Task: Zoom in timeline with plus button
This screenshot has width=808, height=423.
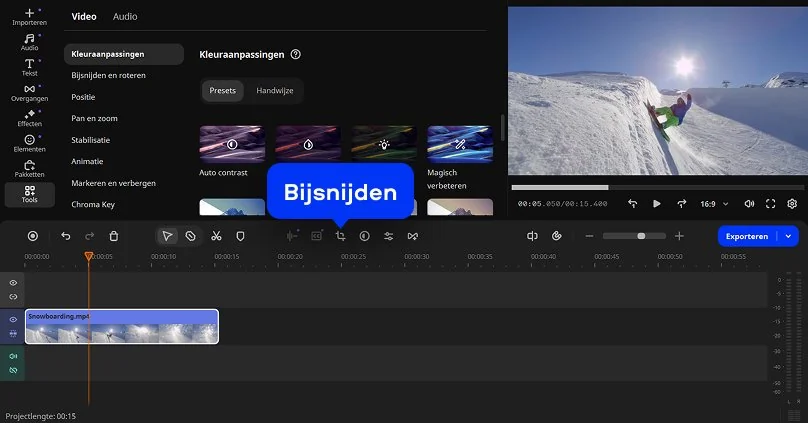Action: point(679,236)
